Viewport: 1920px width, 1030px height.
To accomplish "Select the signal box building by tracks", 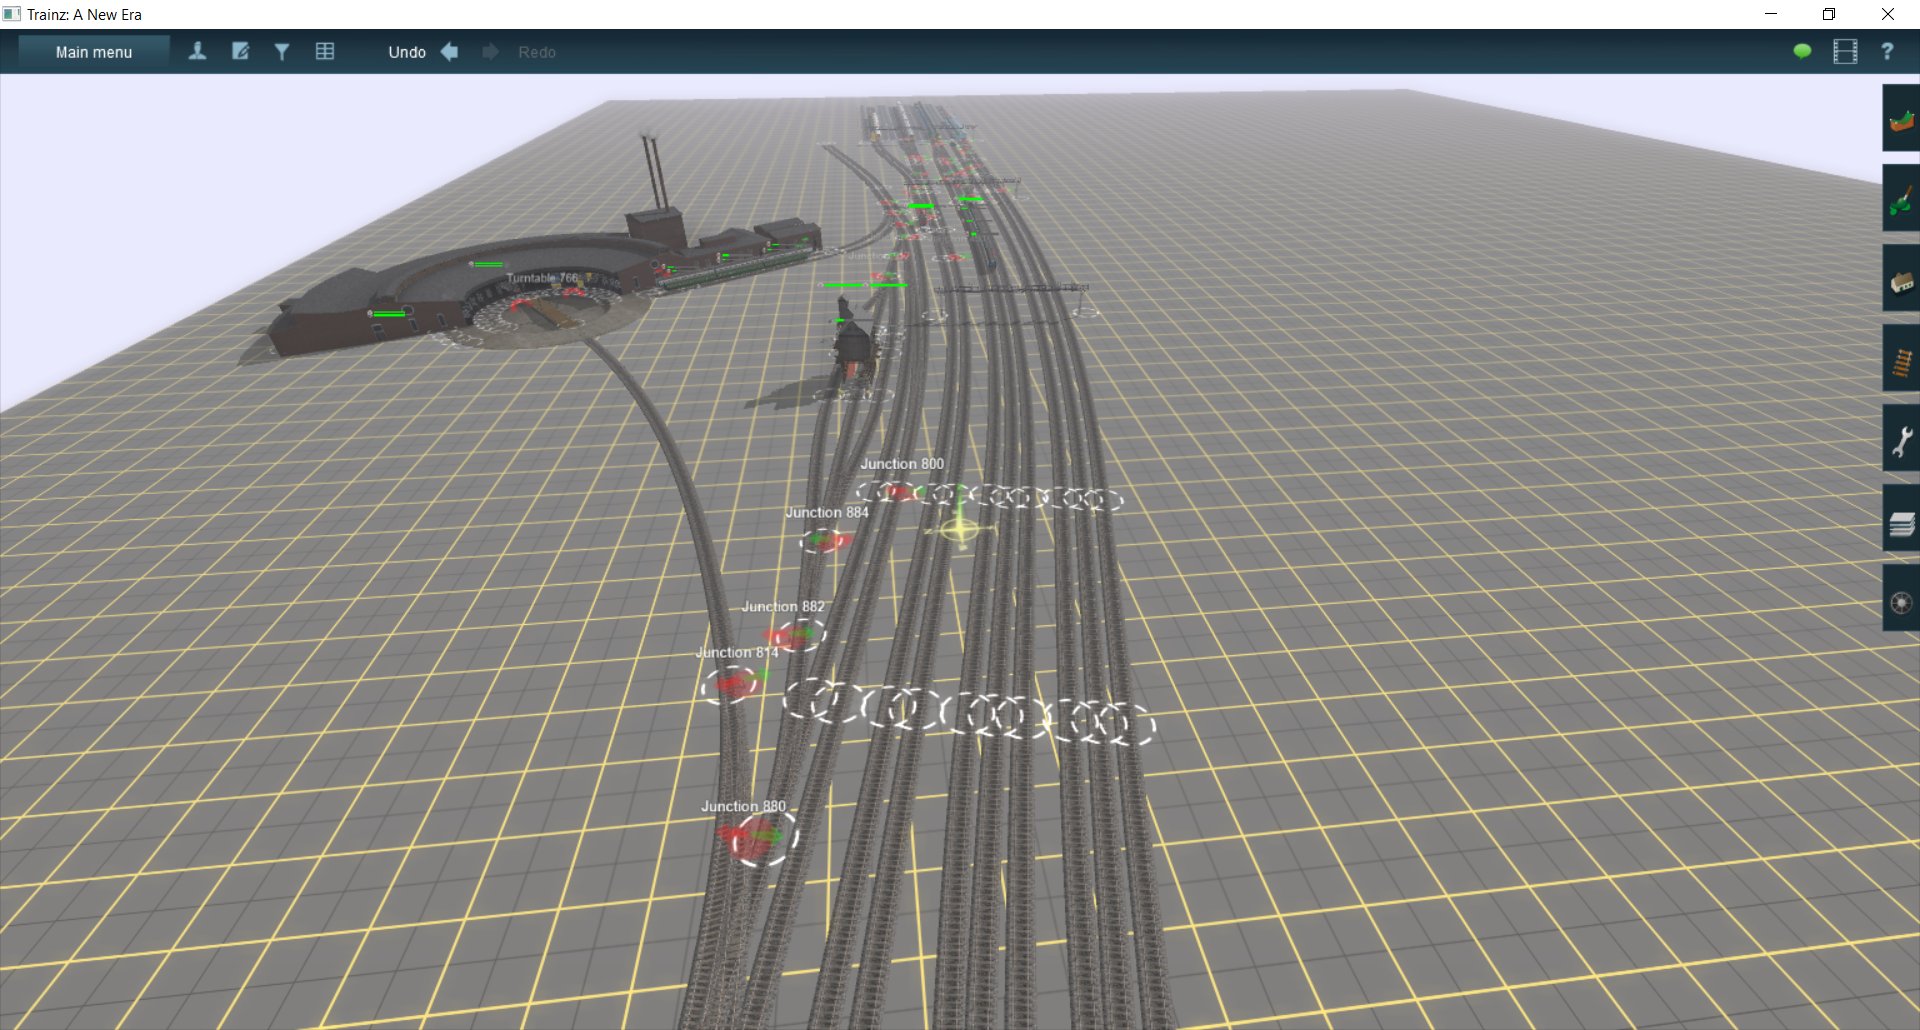I will (x=854, y=352).
